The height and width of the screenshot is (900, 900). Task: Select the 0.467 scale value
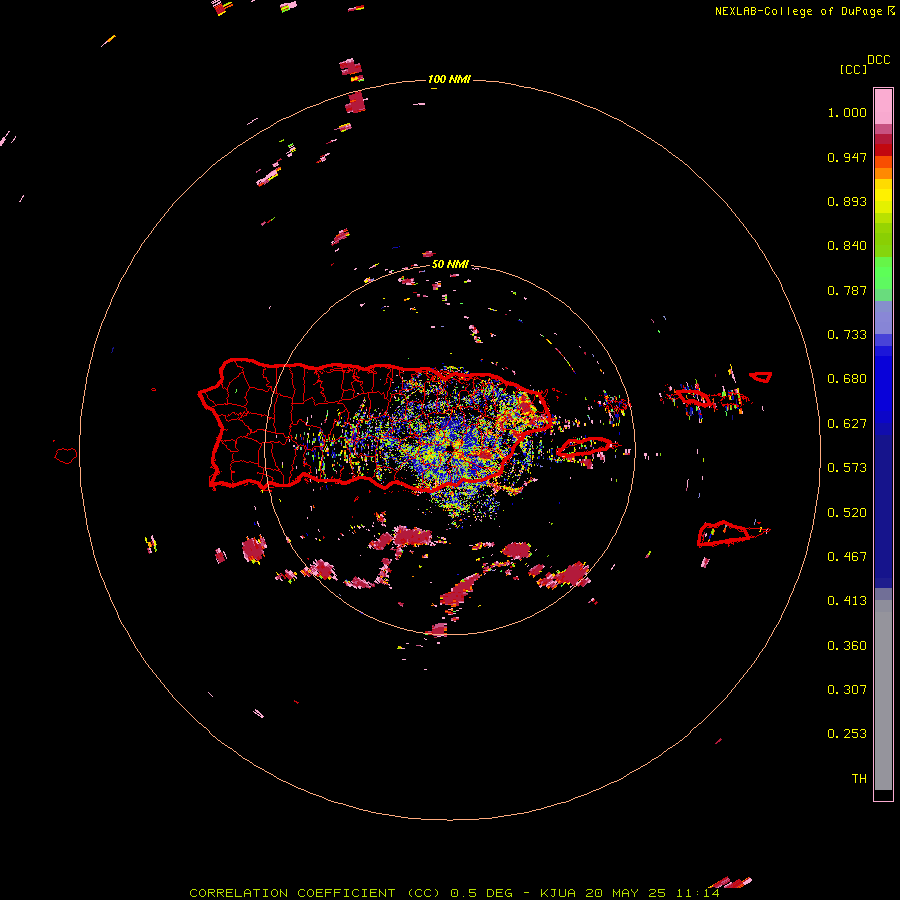pyautogui.click(x=847, y=557)
